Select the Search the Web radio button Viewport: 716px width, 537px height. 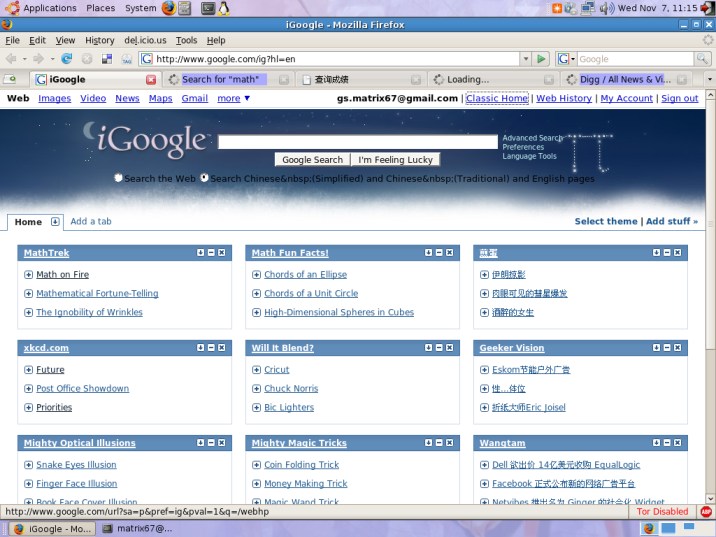pyautogui.click(x=118, y=178)
